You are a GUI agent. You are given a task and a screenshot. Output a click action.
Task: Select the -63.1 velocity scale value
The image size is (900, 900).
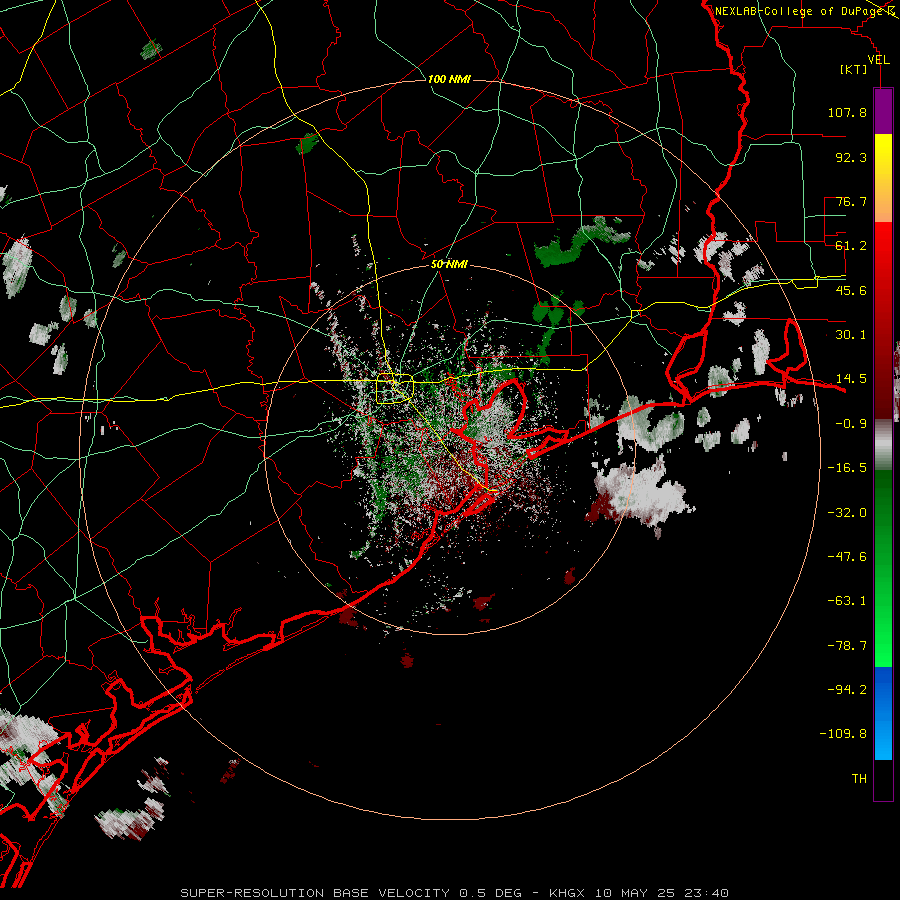847,601
